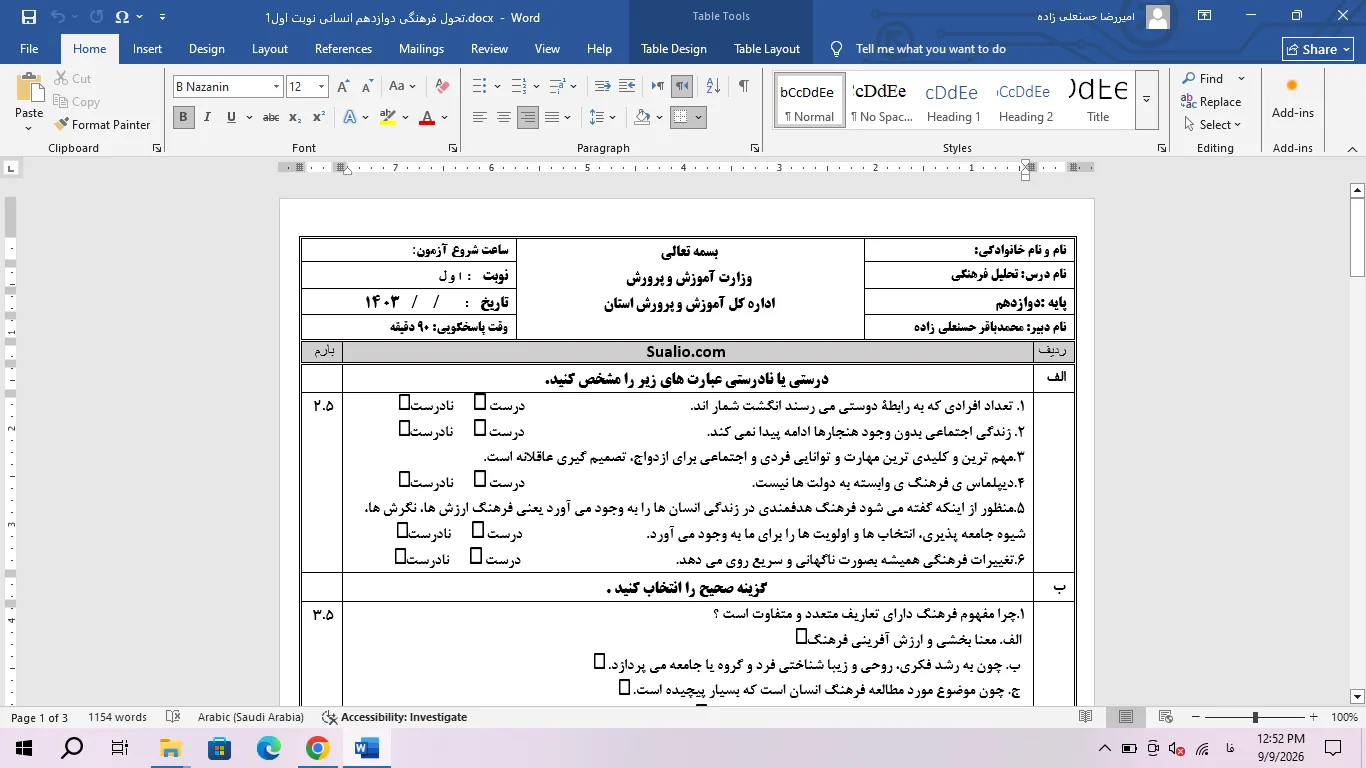
Task: Switch to Read Mode view in status bar
Action: 1086,717
